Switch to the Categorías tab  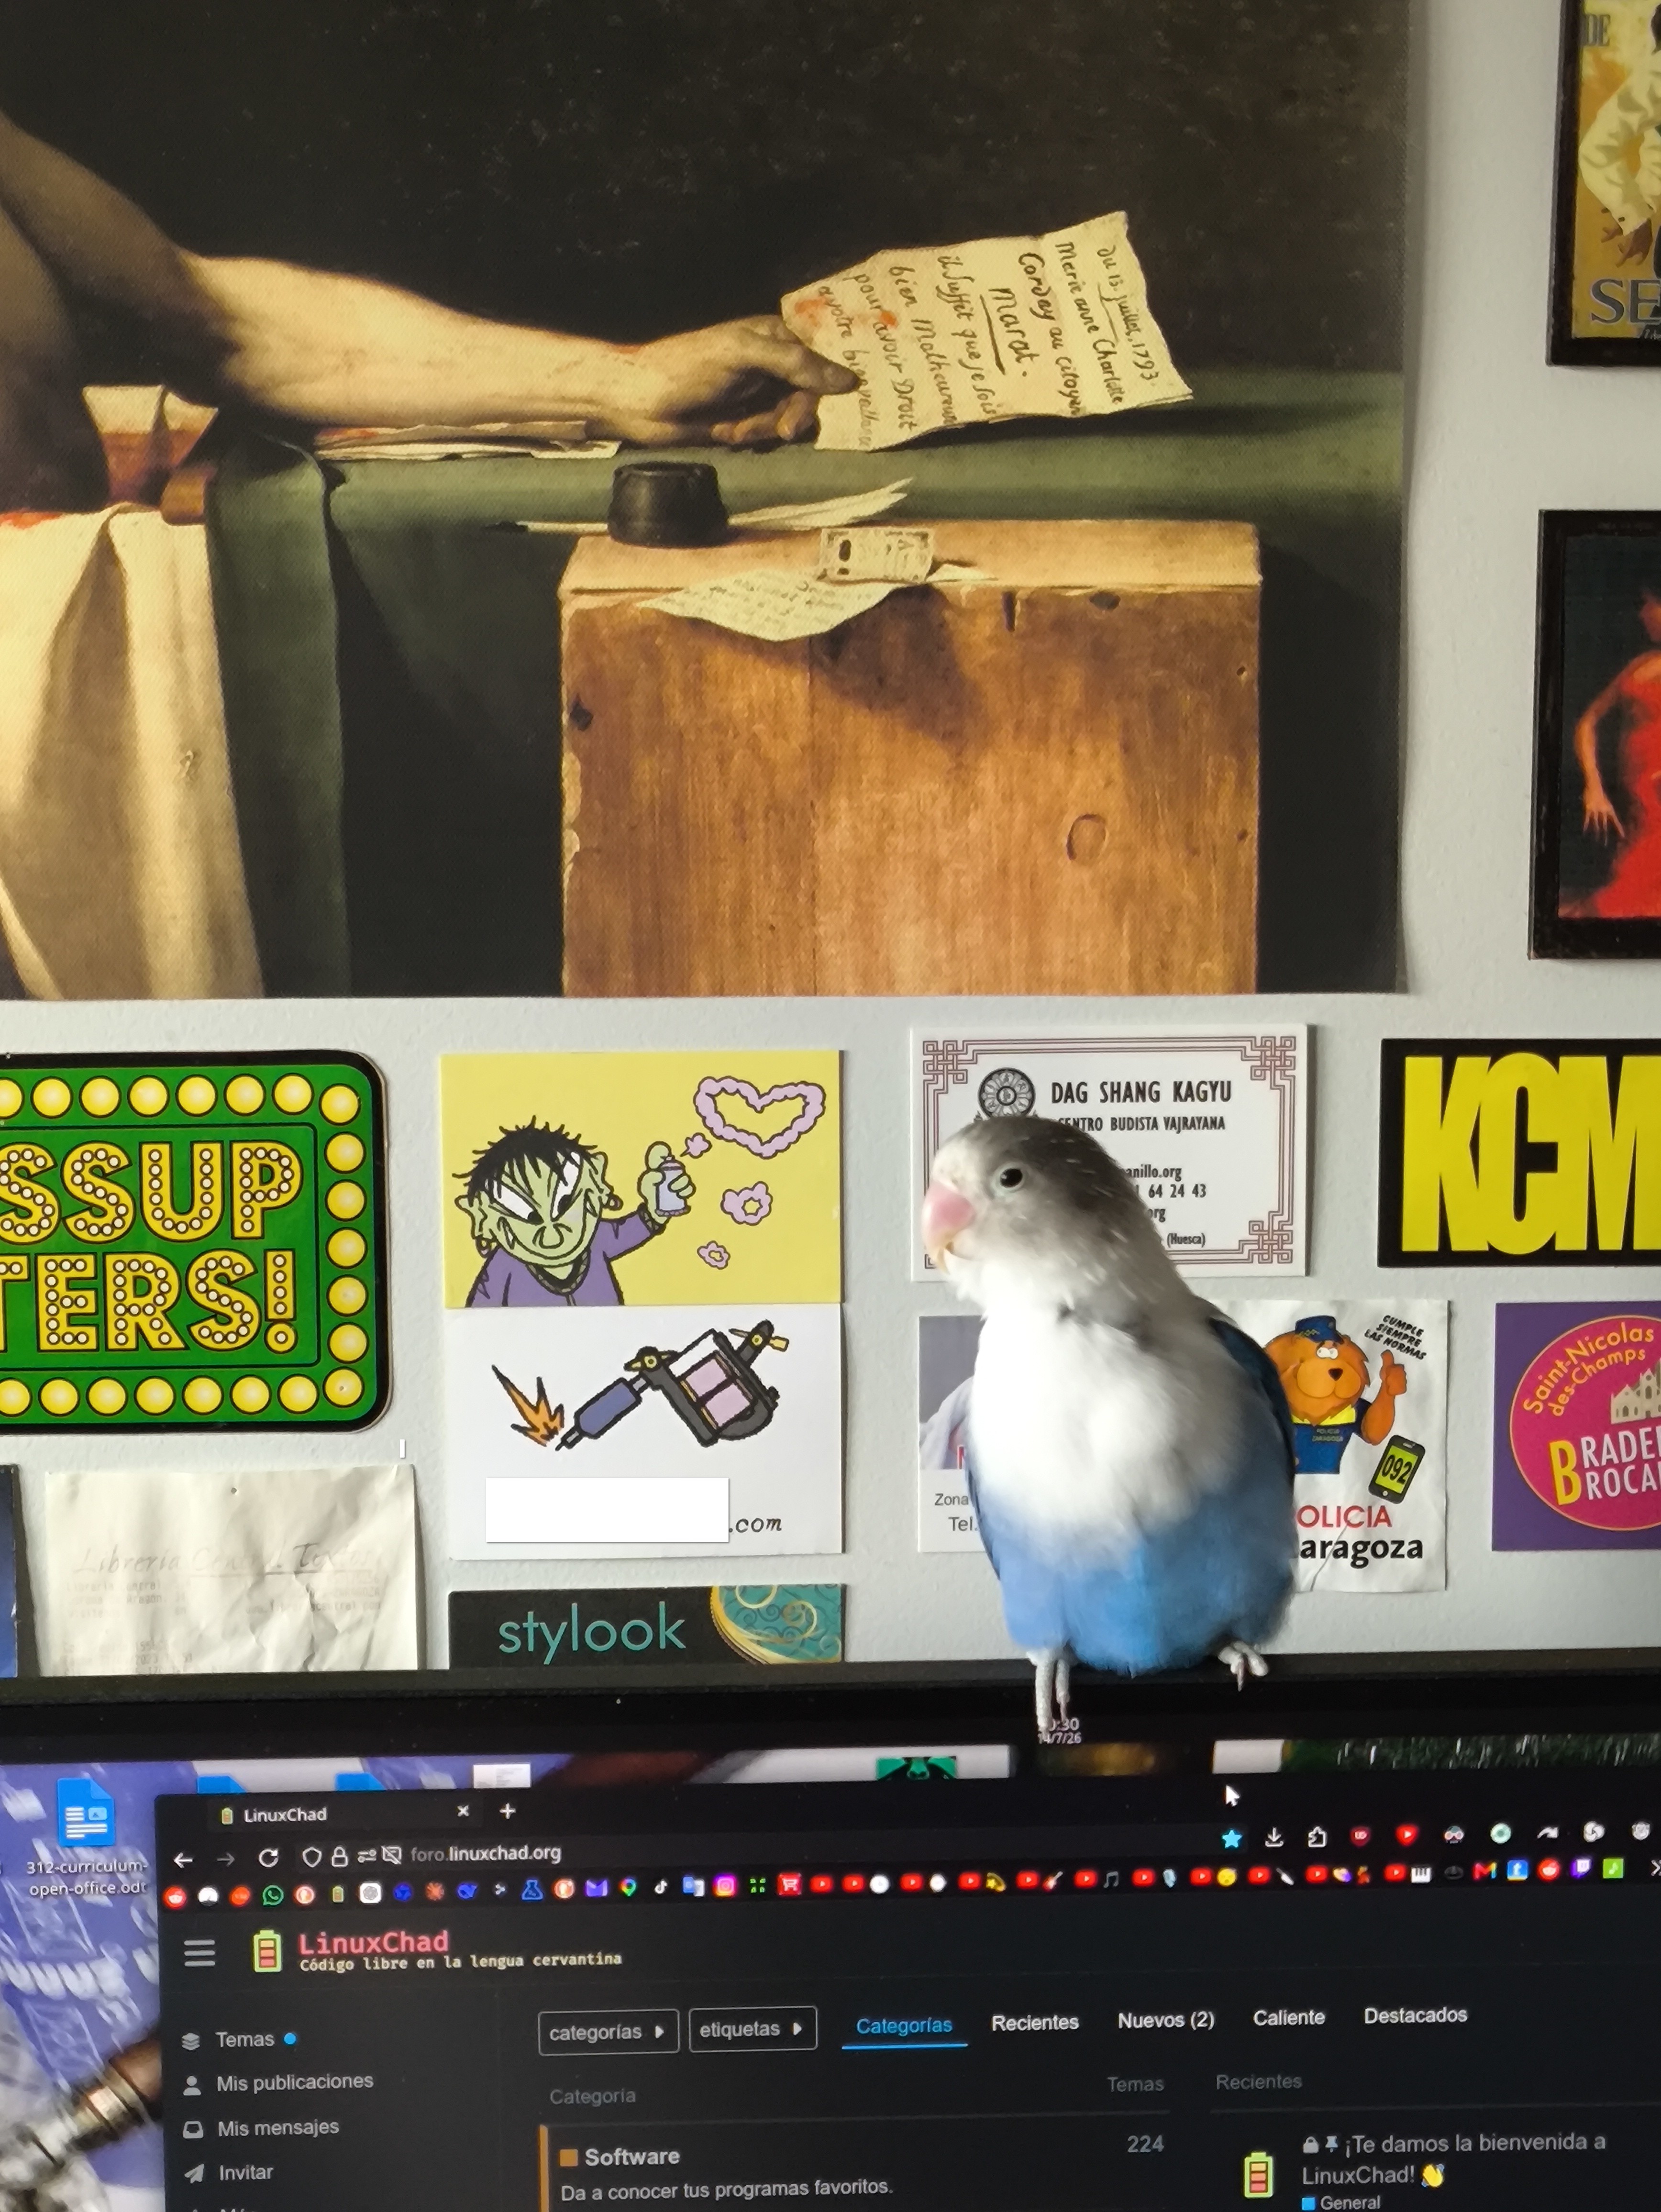[904, 2026]
